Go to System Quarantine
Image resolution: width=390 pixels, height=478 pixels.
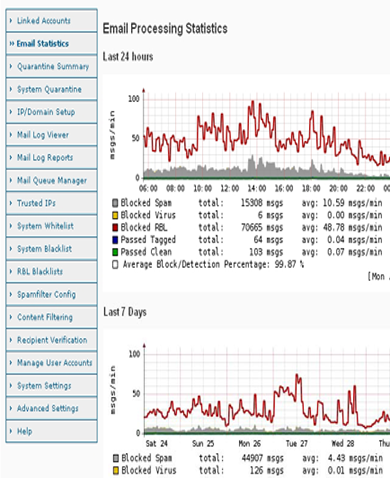pos(51,89)
